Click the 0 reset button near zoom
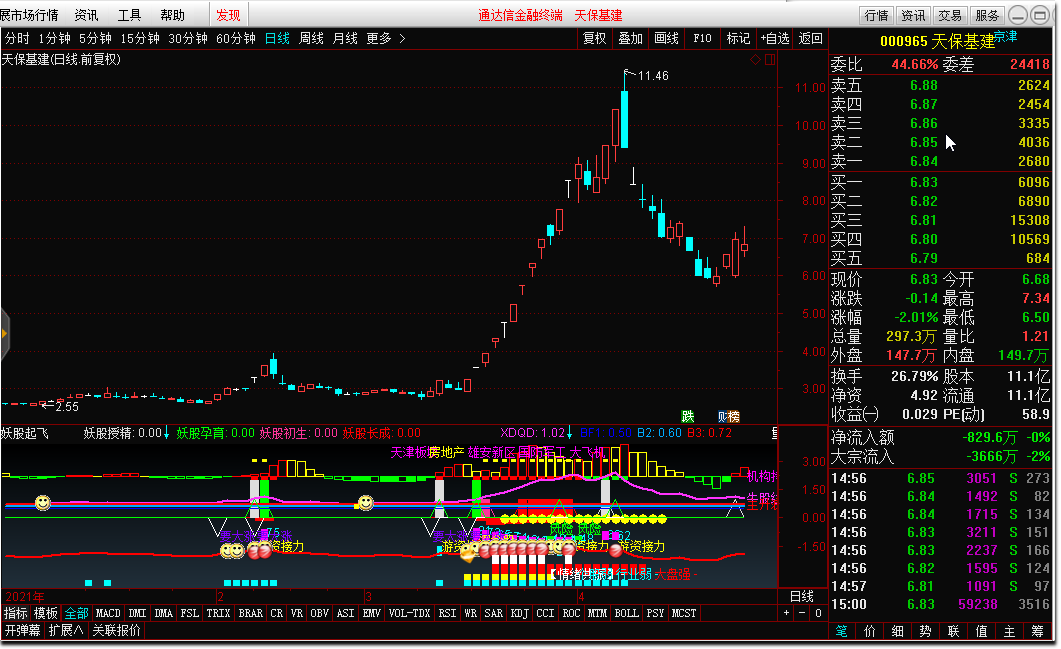The width and height of the screenshot is (1061, 649). point(817,613)
